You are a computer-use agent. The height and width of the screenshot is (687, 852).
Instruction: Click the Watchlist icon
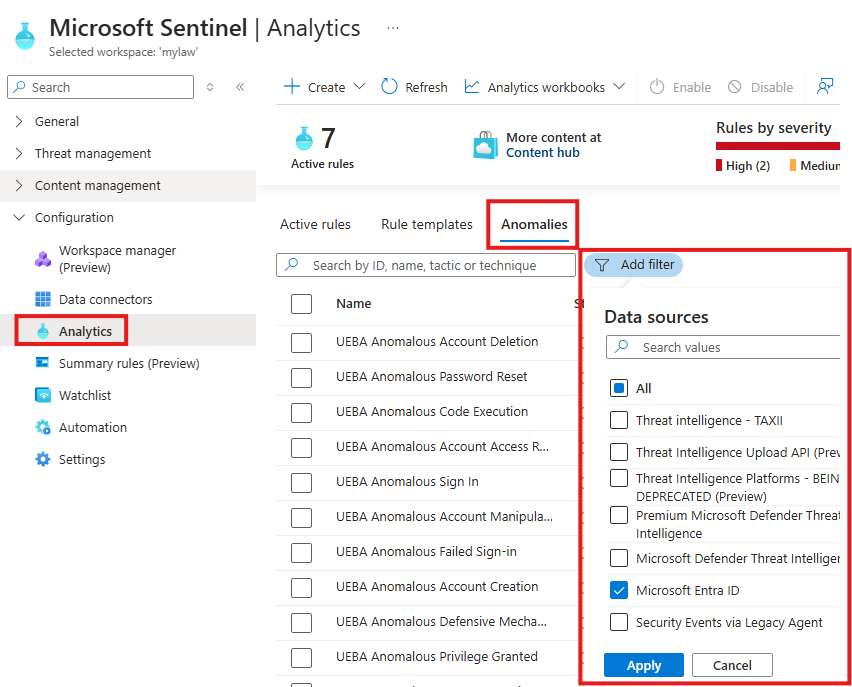[43, 395]
